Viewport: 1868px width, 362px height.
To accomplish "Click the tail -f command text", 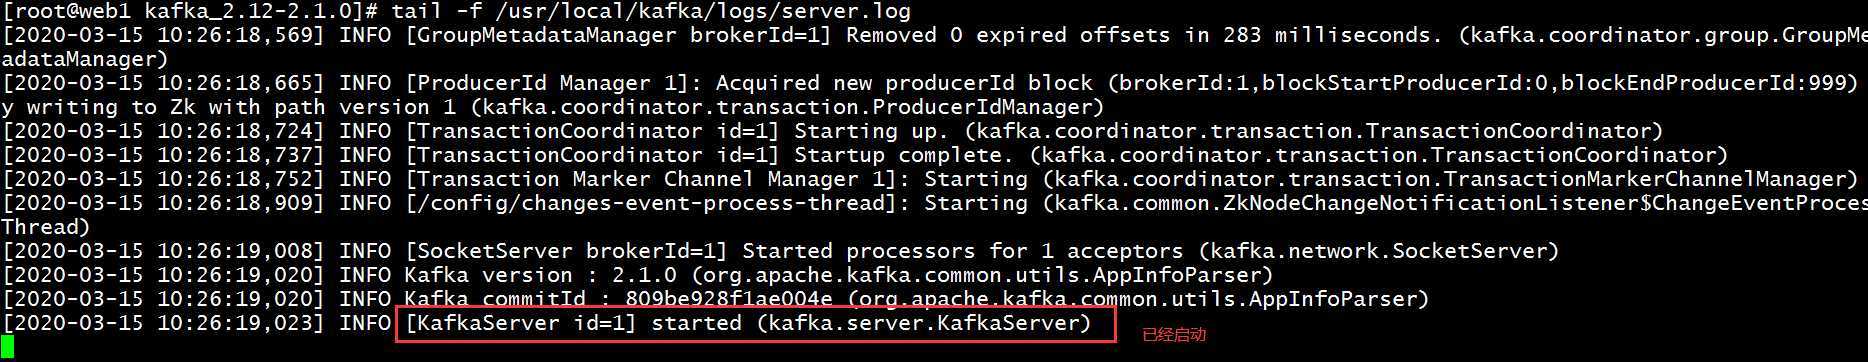I will 651,11.
